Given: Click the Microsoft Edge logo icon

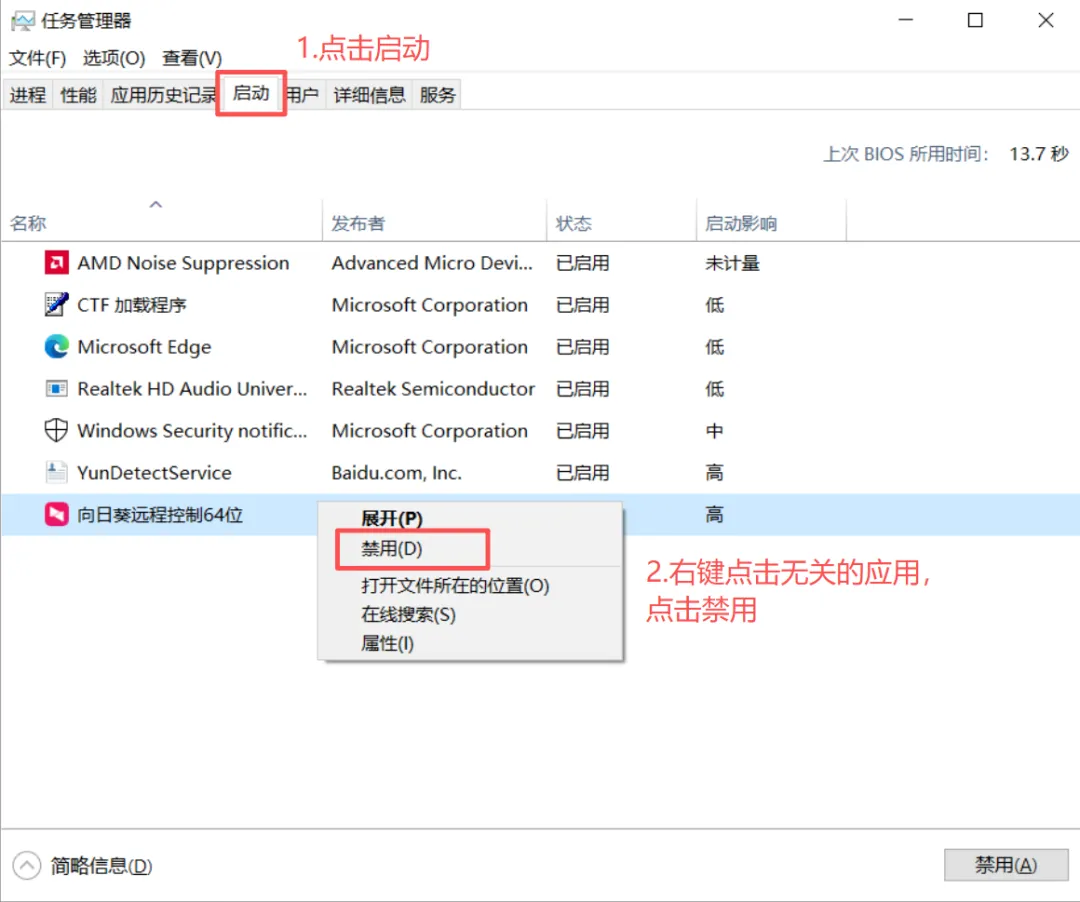Looking at the screenshot, I should click(x=56, y=346).
